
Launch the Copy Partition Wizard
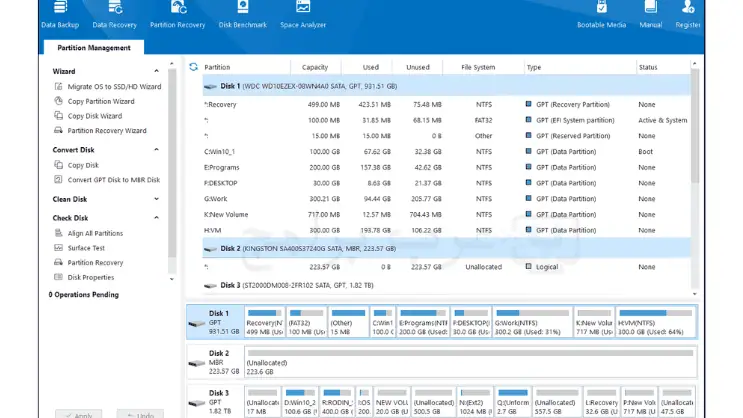[x=94, y=101]
